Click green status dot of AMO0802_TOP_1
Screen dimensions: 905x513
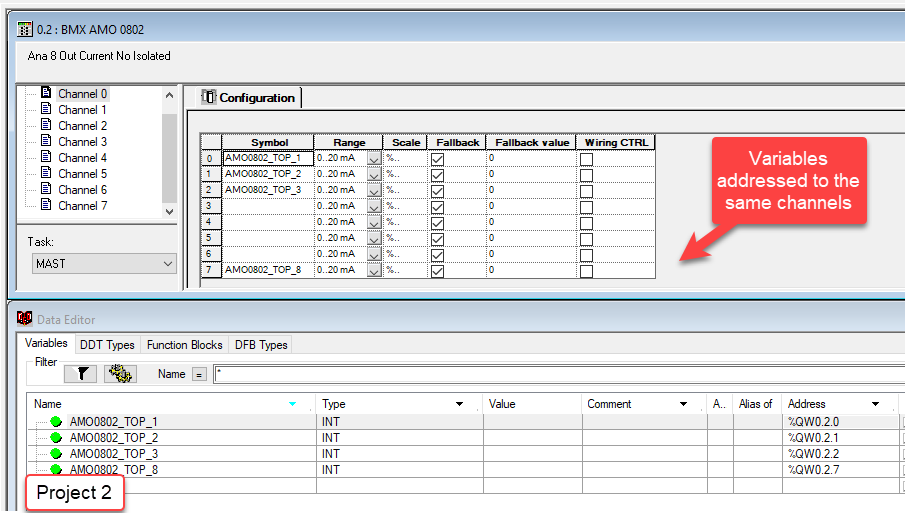(56, 422)
